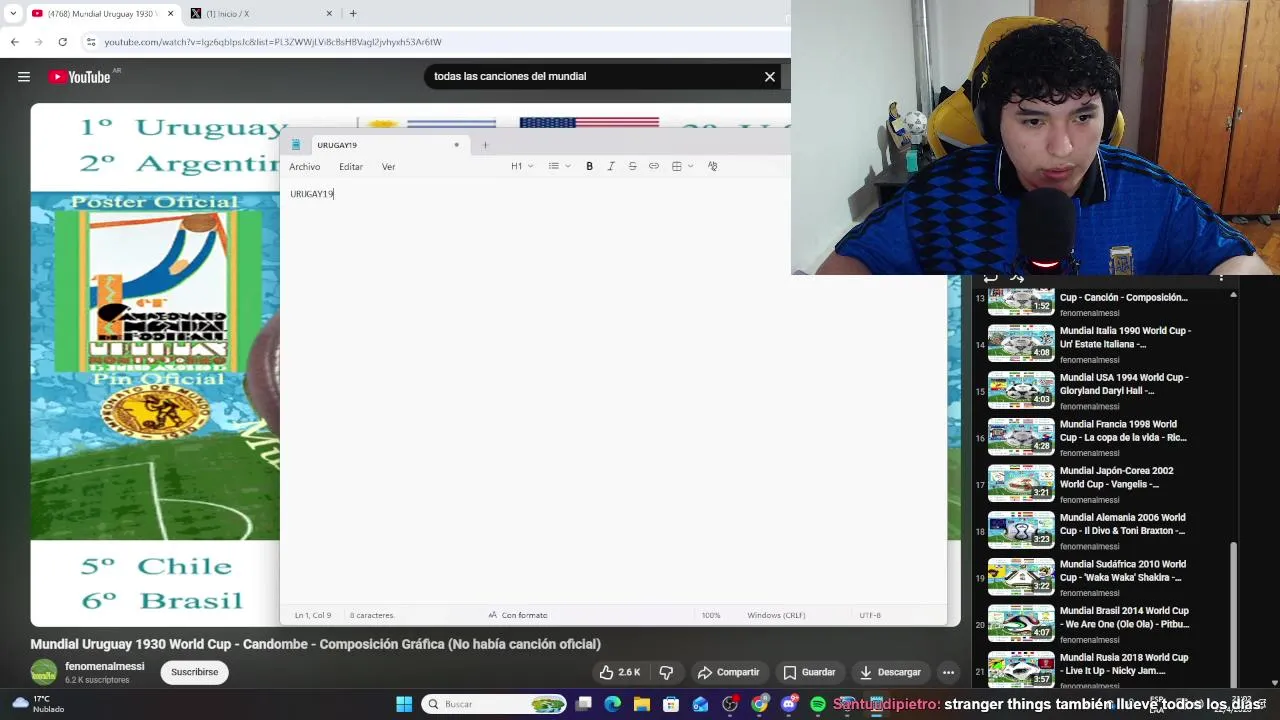Screen dimensions: 1280x720
Task: Clear formatting in Notepad toolbar
Action: [712, 166]
